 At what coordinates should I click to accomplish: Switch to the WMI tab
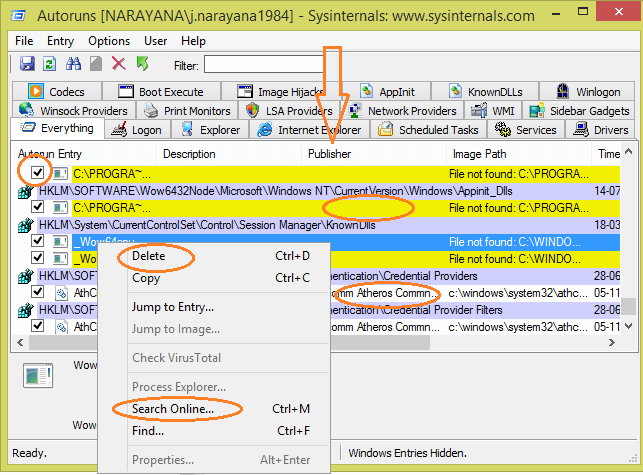click(x=493, y=111)
